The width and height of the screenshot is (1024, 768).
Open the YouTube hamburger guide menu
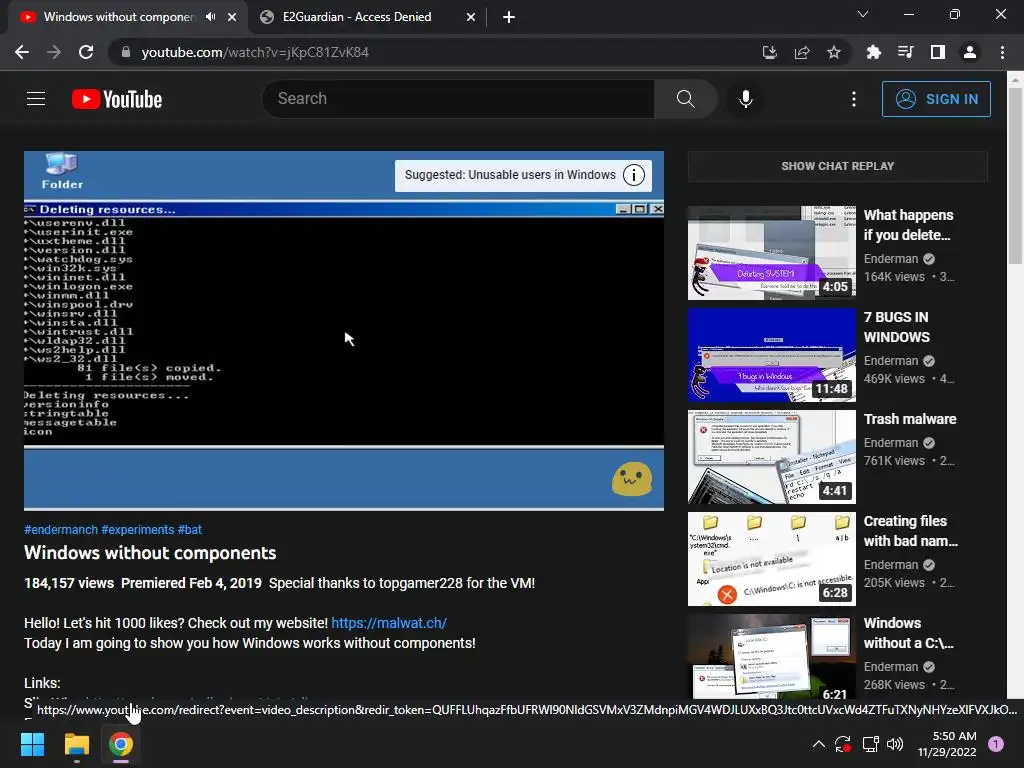(36, 99)
